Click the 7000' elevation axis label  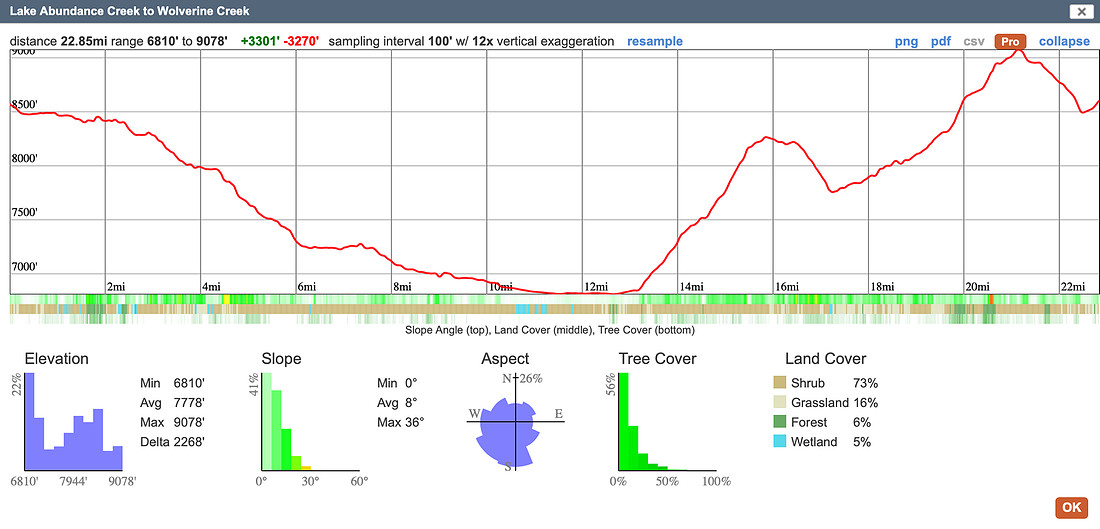[x=24, y=267]
